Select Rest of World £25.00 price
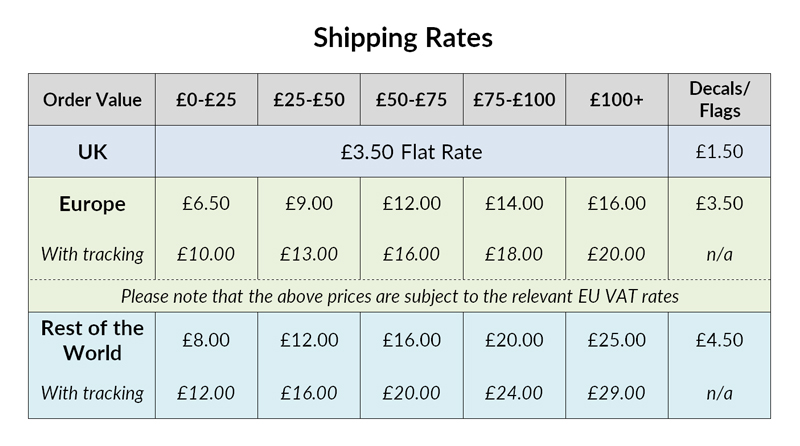This screenshot has height=446, width=800. pyautogui.click(x=616, y=340)
